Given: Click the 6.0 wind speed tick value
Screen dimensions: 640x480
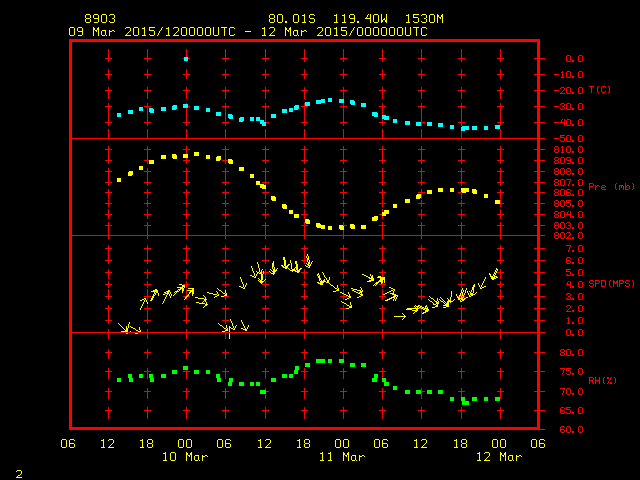Looking at the screenshot, I should (574, 260).
